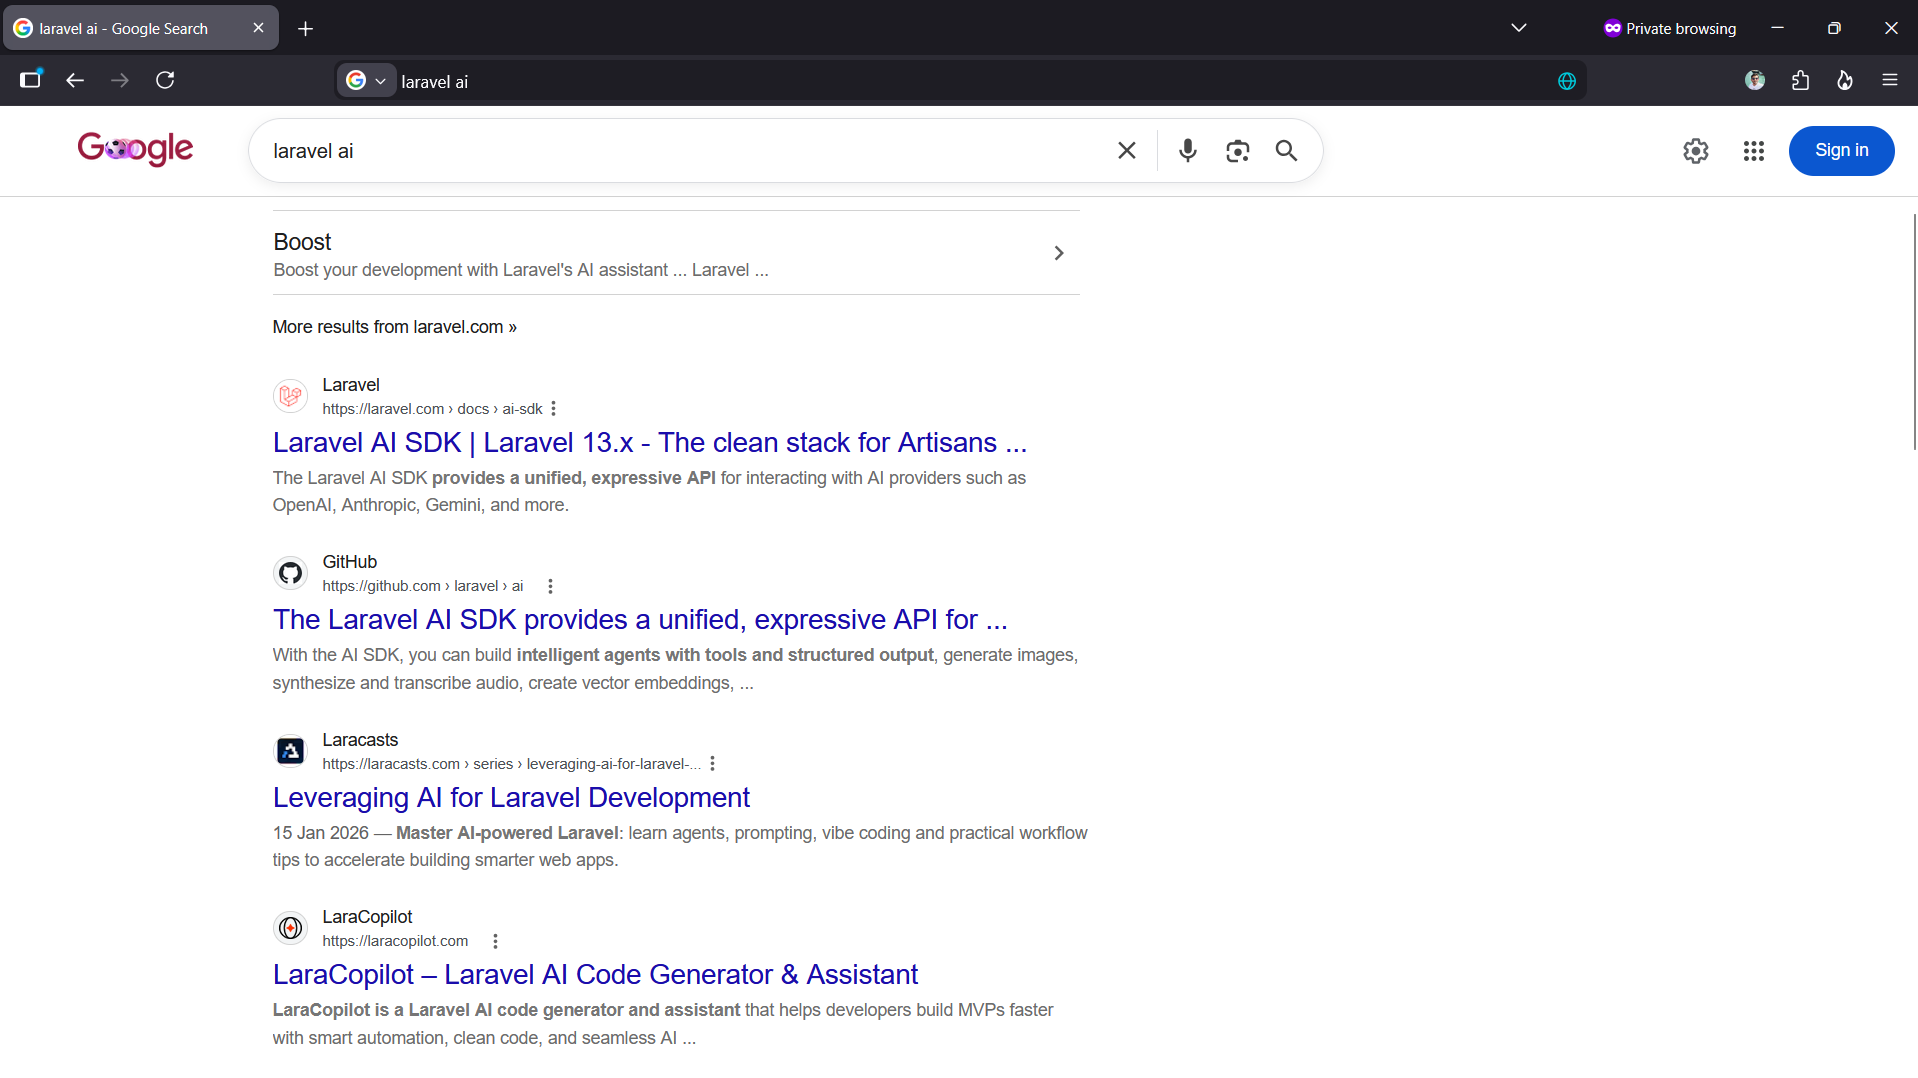This screenshot has height=1078, width=1918.
Task: Click the browser address bar text
Action: (x=434, y=82)
